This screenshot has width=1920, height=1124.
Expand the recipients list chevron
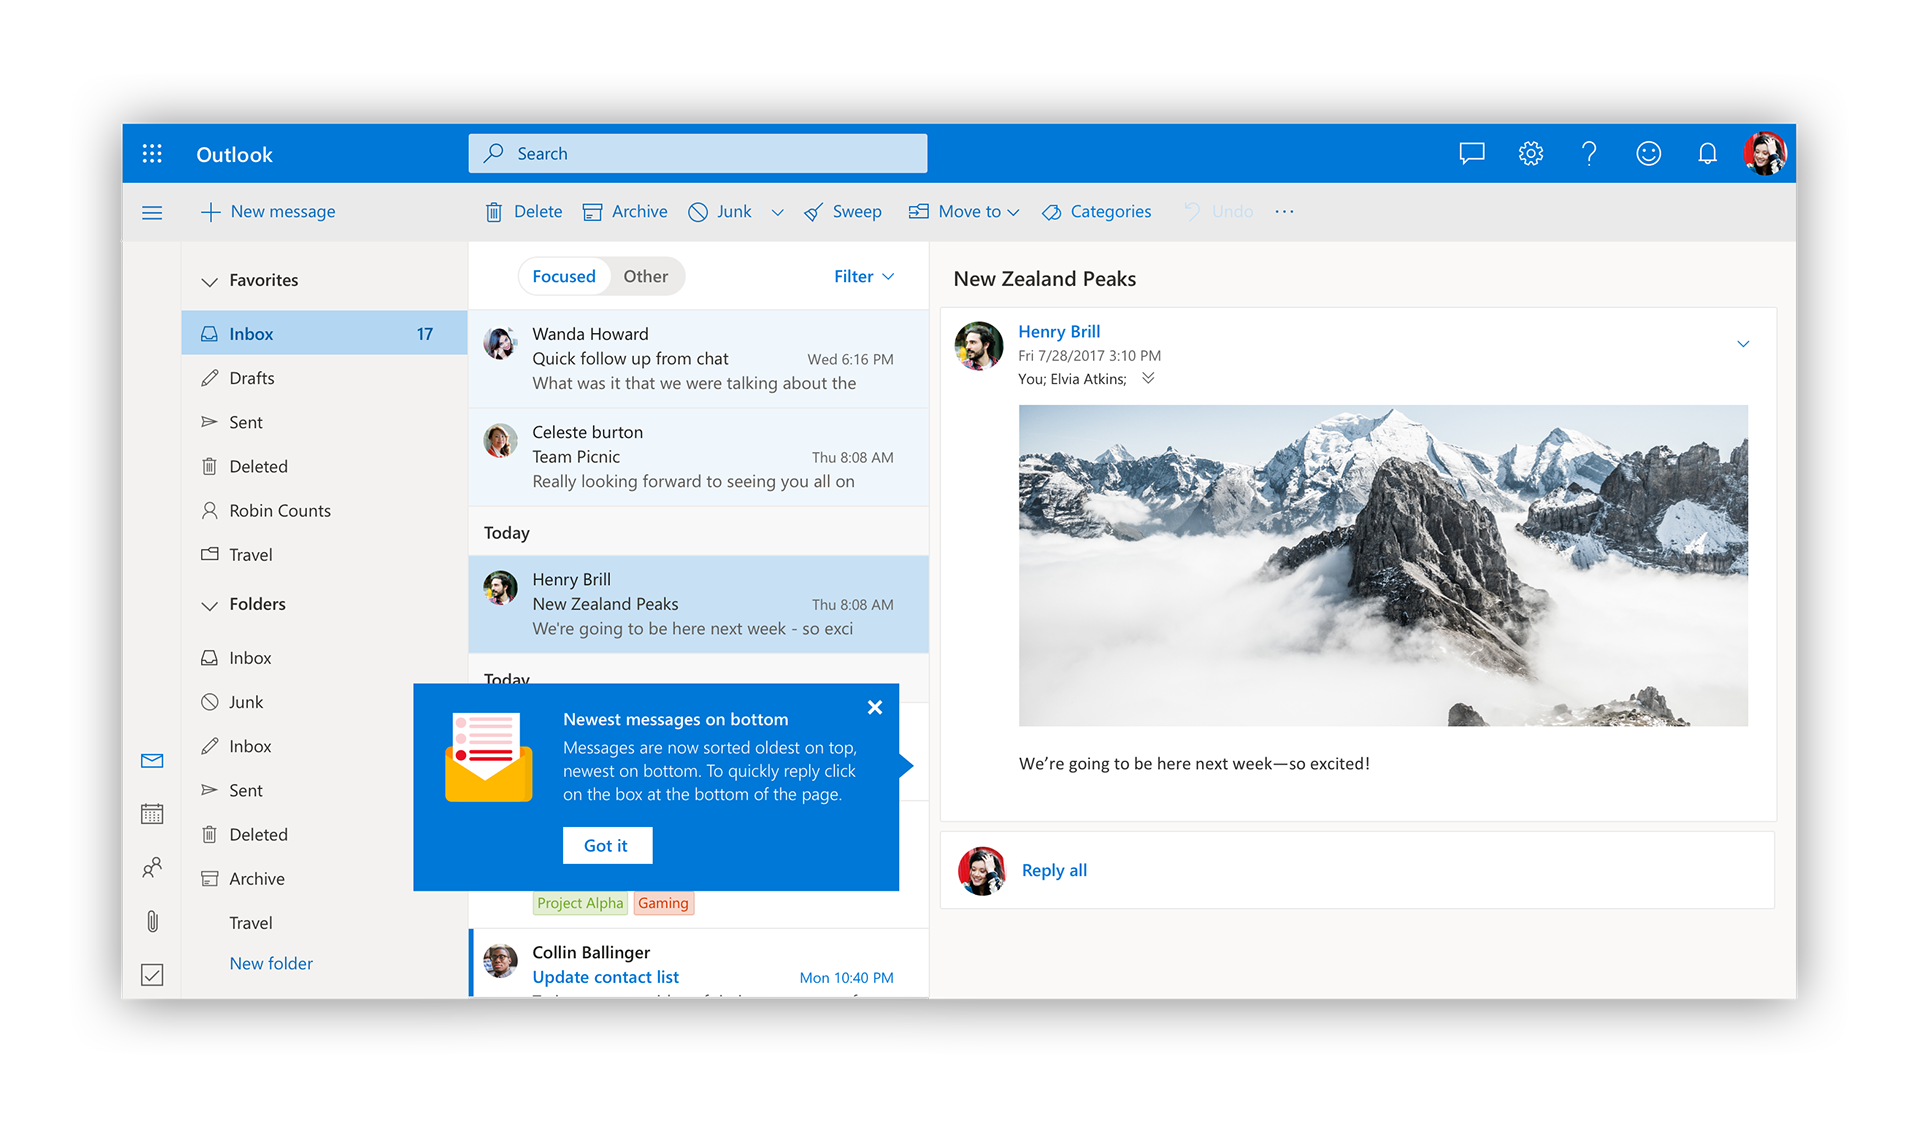tap(1148, 378)
